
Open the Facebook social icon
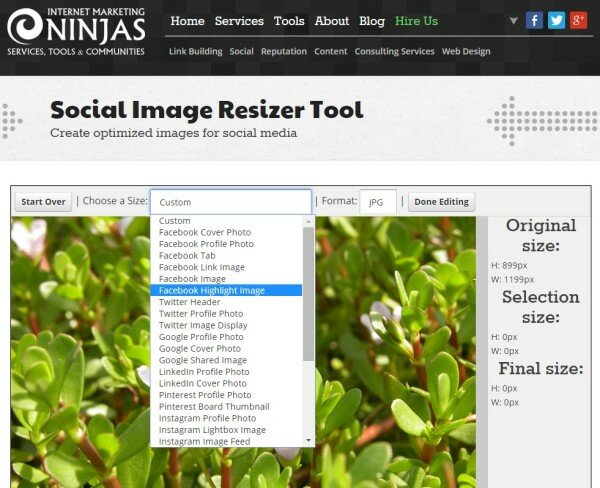point(534,20)
